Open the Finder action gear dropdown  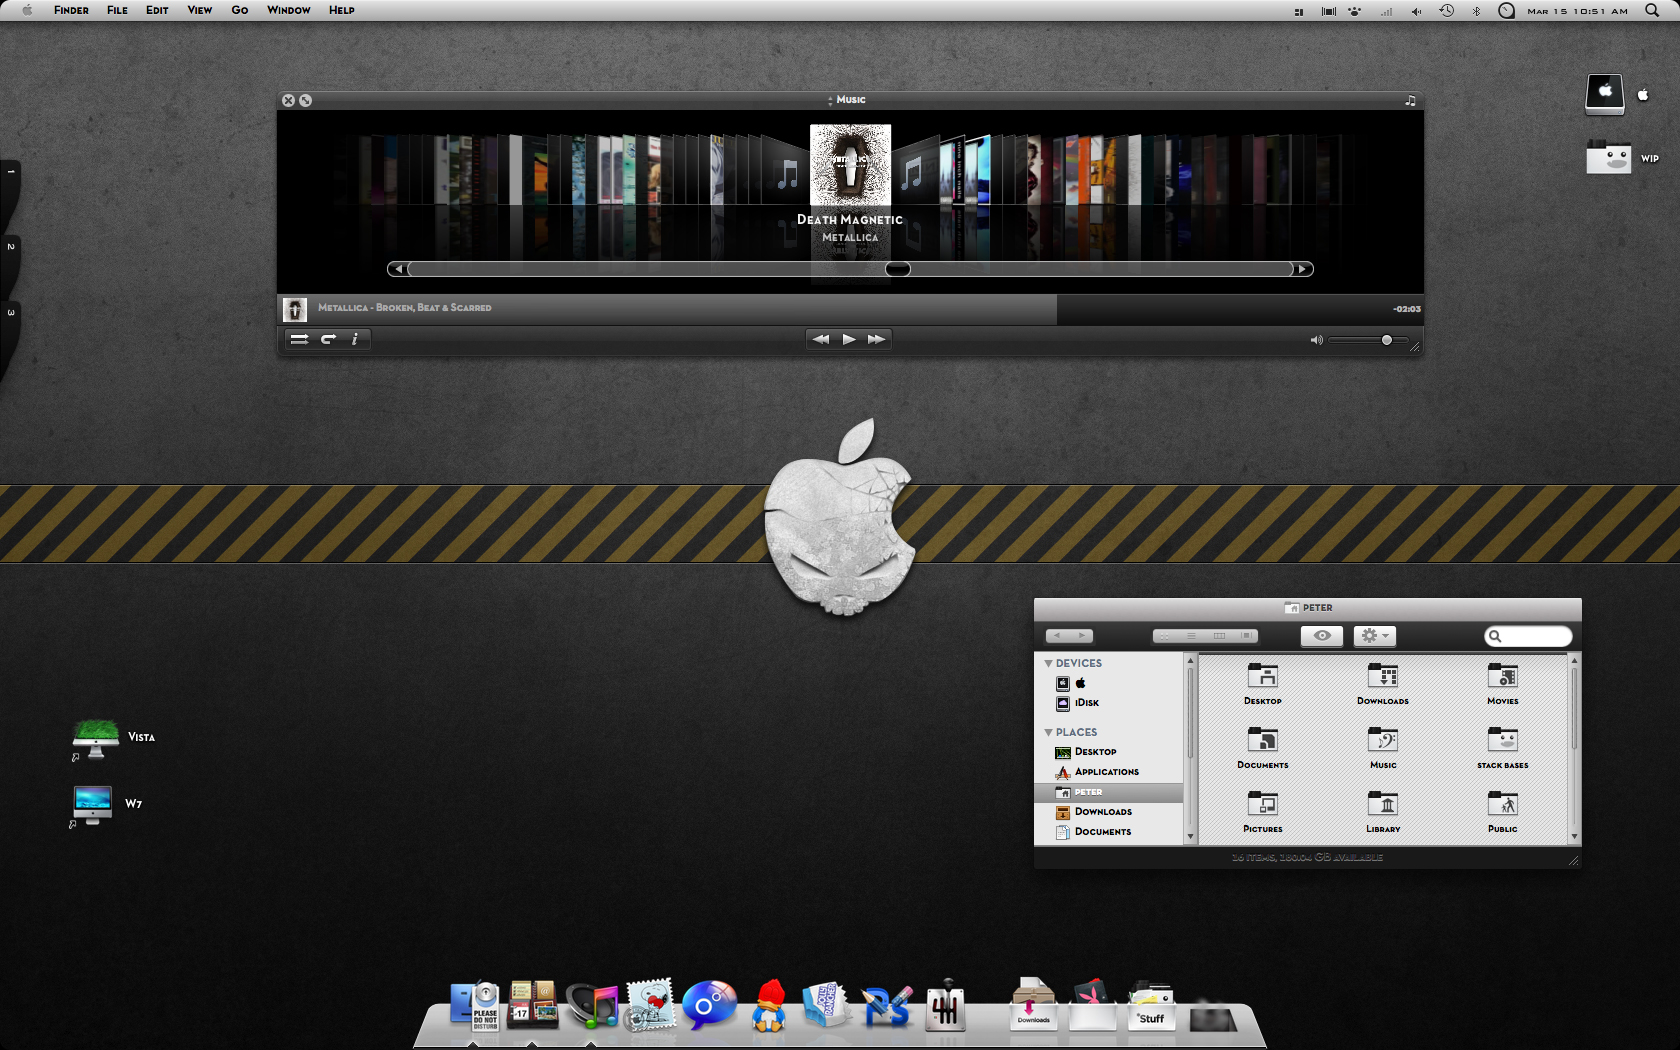tap(1375, 636)
